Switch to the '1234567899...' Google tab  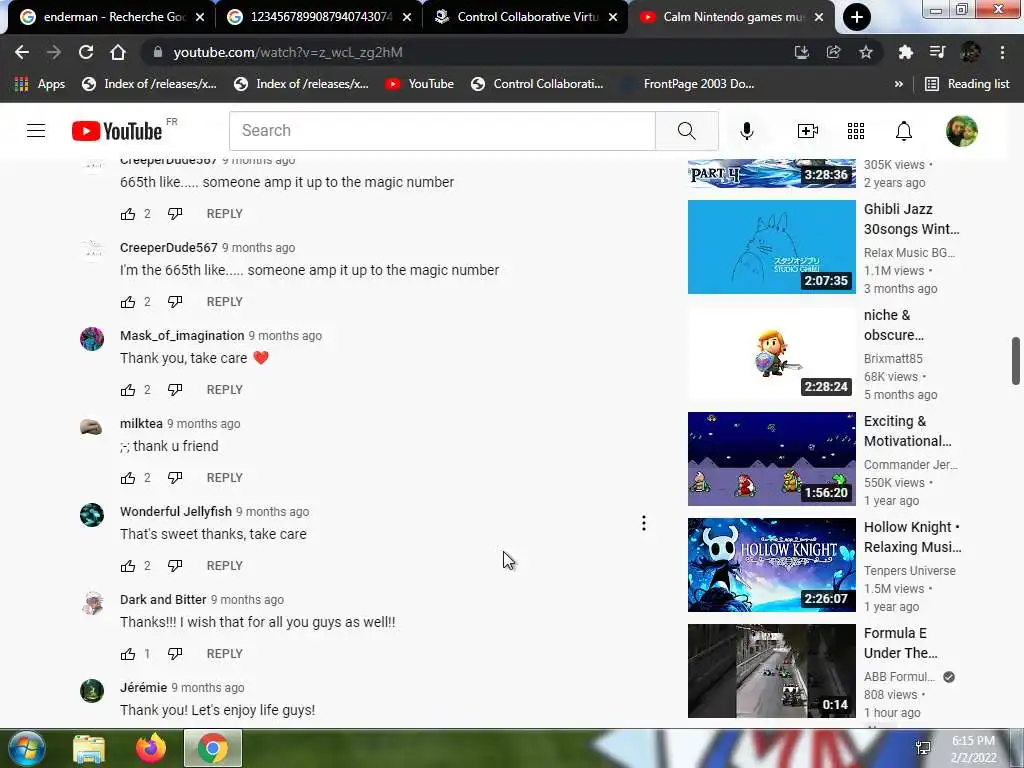tap(319, 17)
